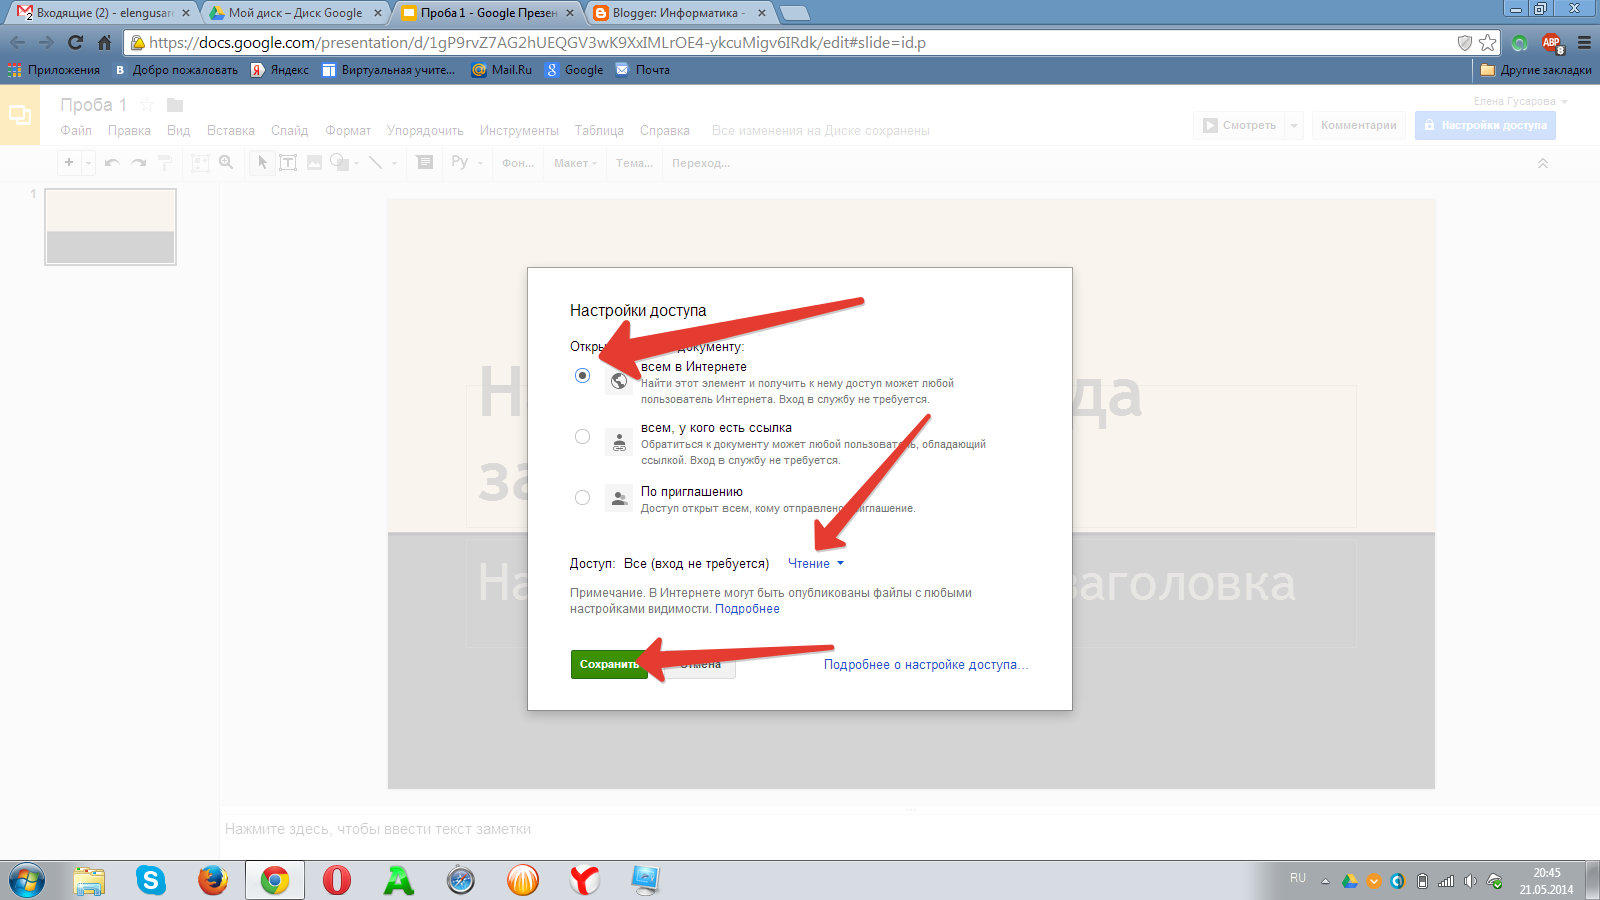Open the 'Ру' input tools dropdown

[x=467, y=163]
